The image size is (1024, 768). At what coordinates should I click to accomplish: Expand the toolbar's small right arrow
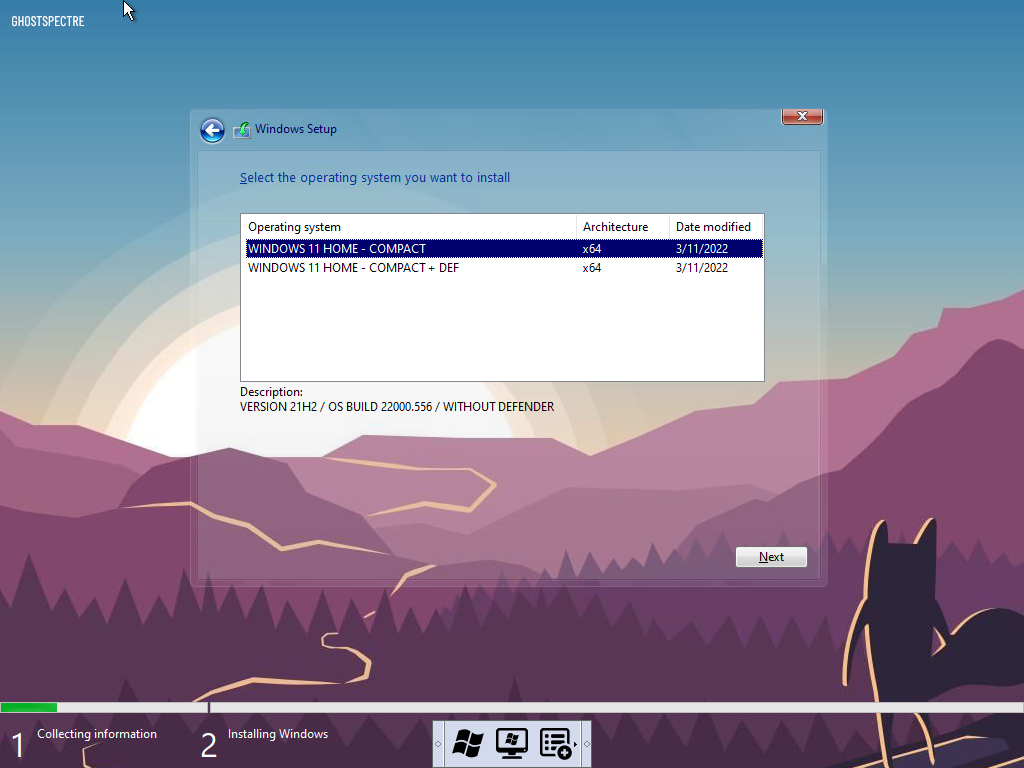575,744
